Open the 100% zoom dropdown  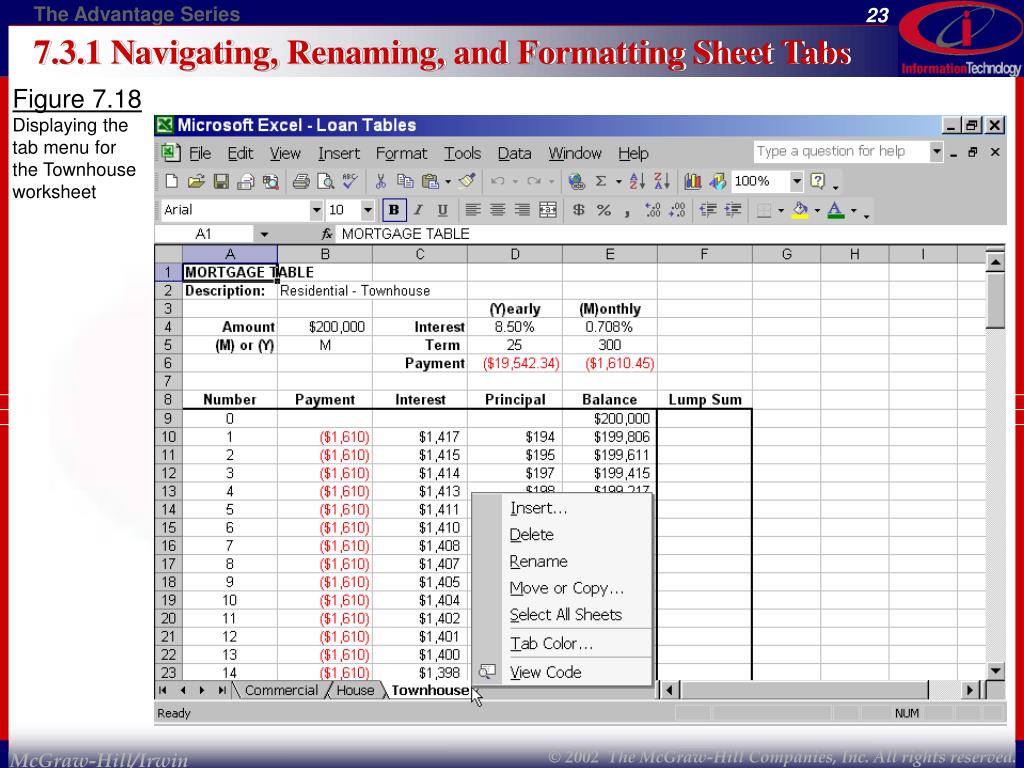click(796, 181)
